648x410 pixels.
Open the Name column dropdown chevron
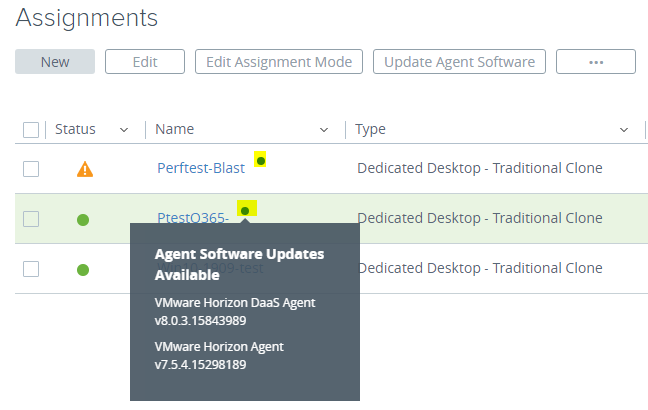324,130
